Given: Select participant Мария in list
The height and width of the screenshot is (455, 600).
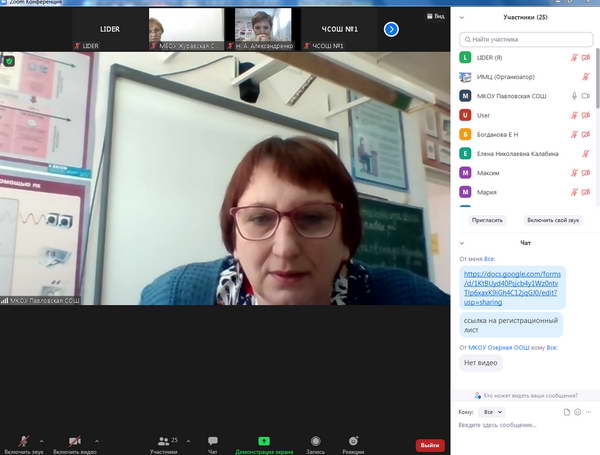Looking at the screenshot, I should 525,192.
